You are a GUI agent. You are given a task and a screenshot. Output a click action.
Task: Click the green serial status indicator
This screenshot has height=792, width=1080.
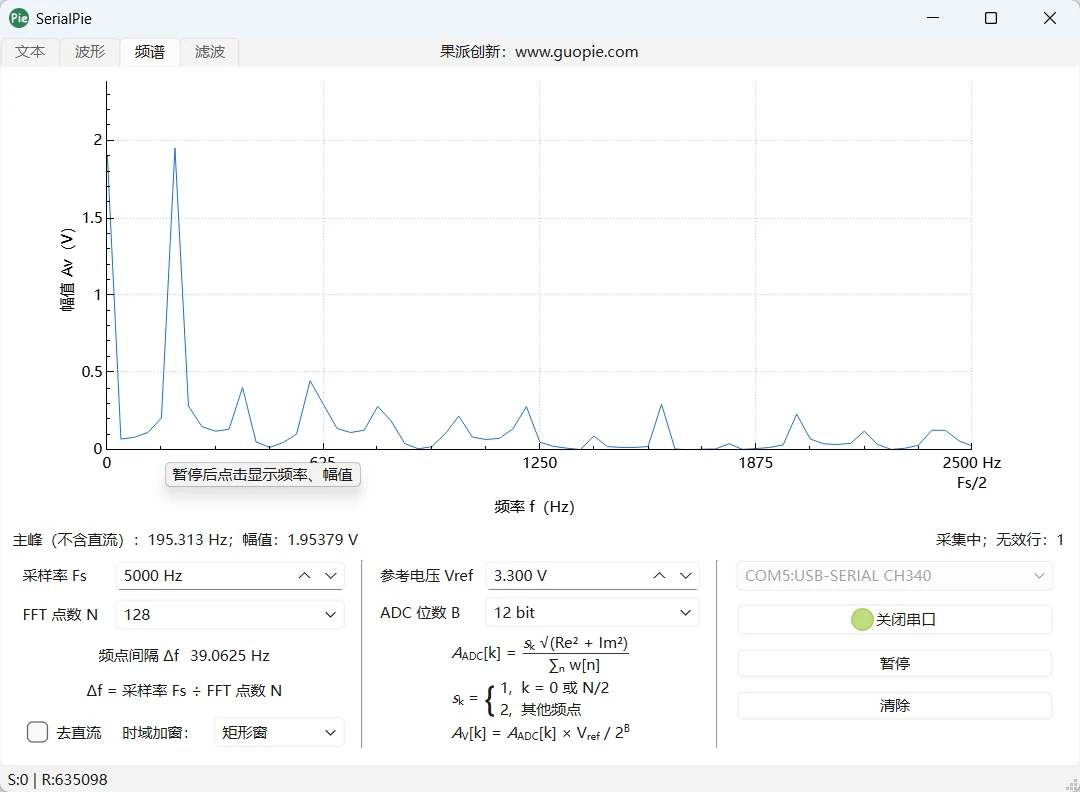[x=862, y=619]
